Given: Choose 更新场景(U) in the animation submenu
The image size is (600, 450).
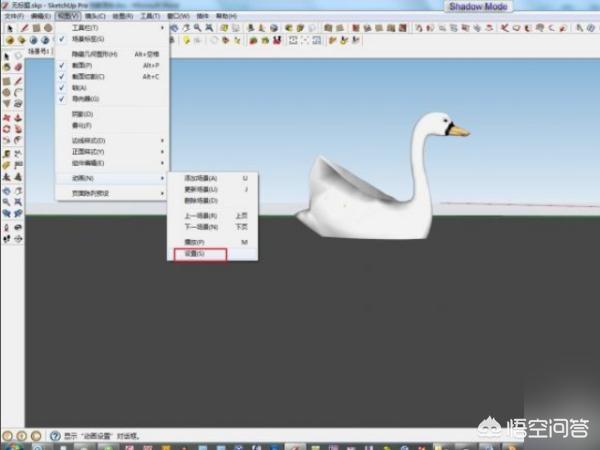Looking at the screenshot, I should click(213, 189).
